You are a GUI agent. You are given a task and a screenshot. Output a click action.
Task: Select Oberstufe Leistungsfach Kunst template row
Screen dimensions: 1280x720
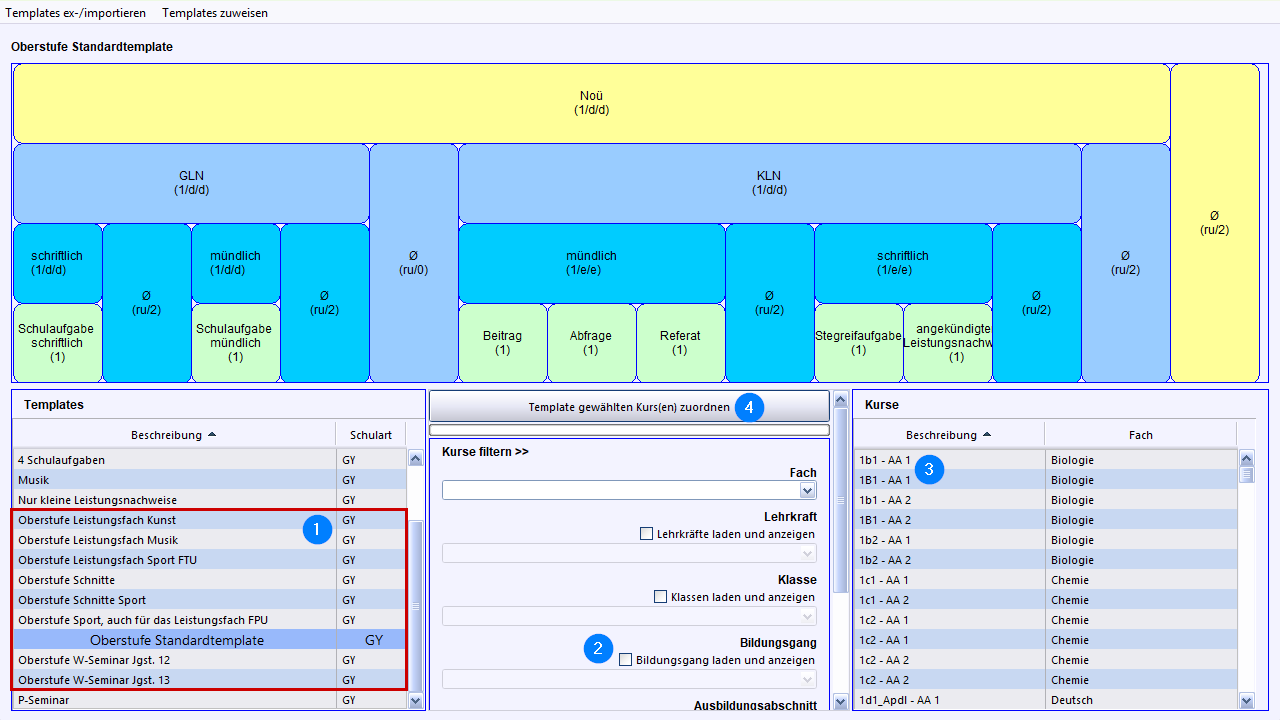pos(97,520)
